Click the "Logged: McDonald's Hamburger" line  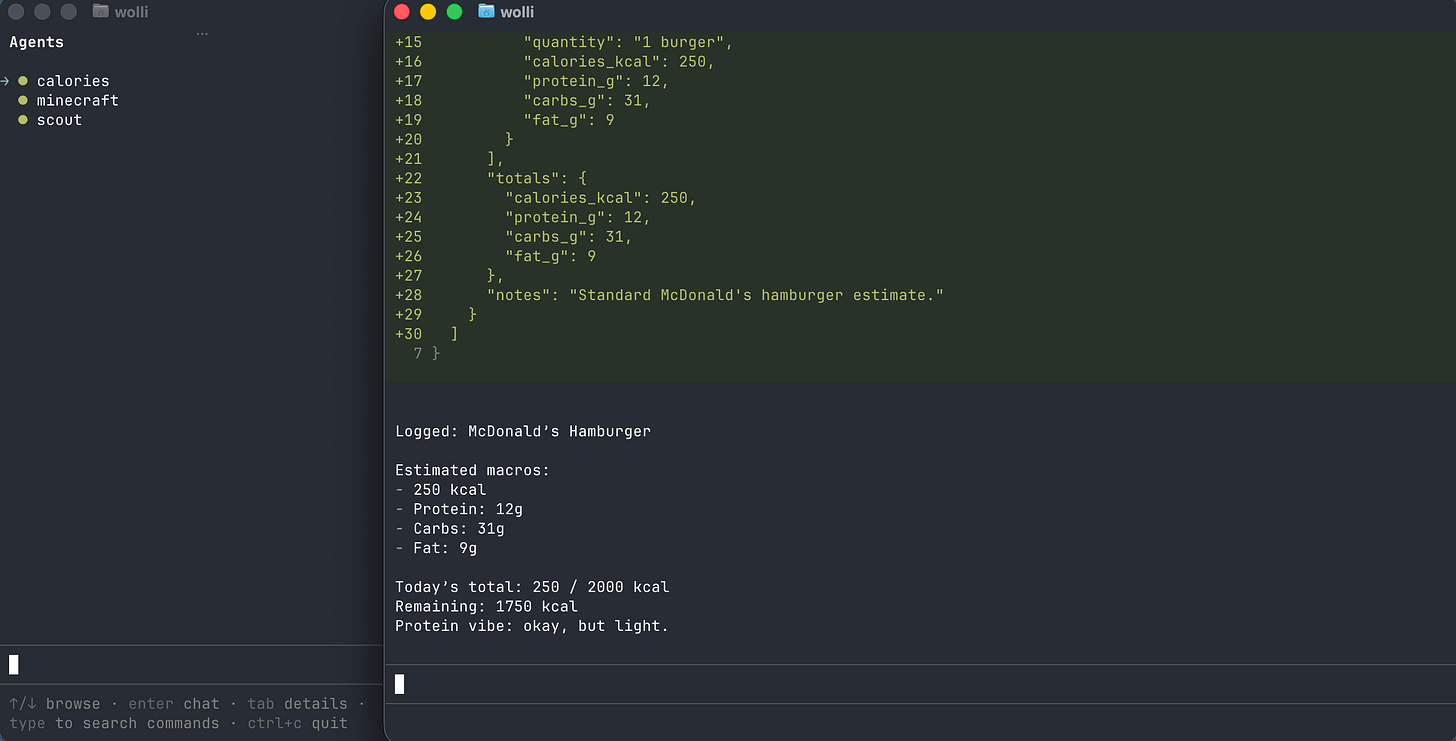[523, 432]
